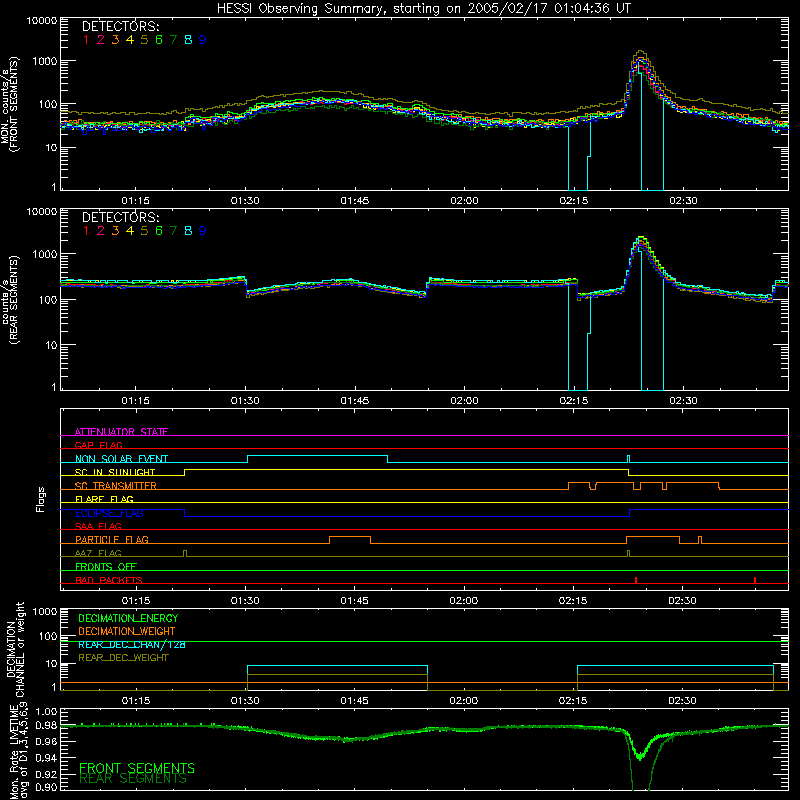Click orange detector 3 in the front segments legend
The width and height of the screenshot is (800, 800).
115,39
